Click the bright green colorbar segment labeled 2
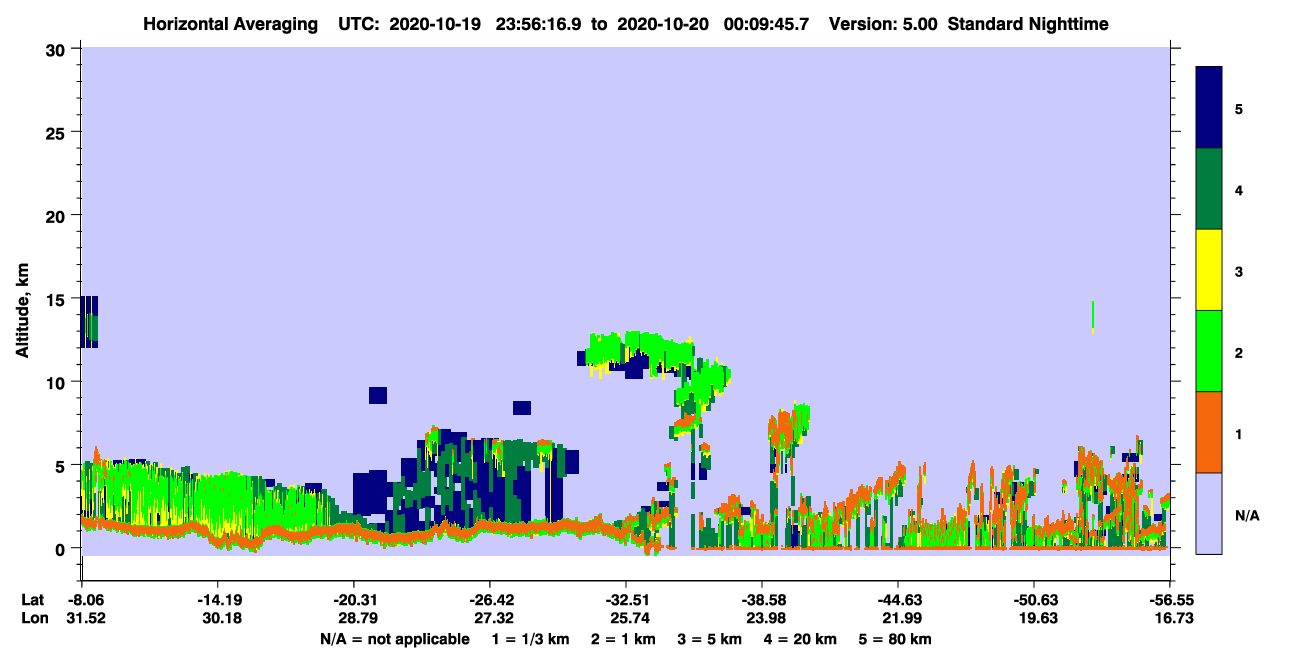Screen dimensions: 1300x667 (1209, 351)
